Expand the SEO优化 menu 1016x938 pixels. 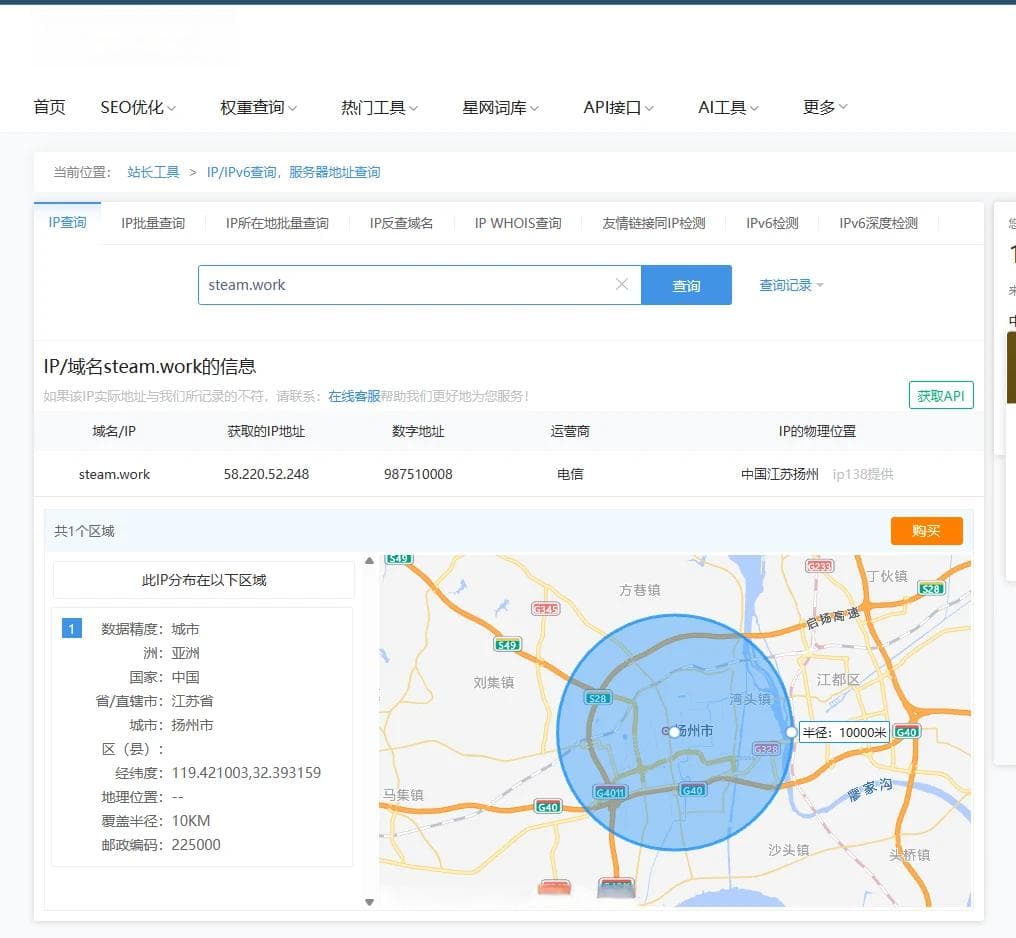137,107
